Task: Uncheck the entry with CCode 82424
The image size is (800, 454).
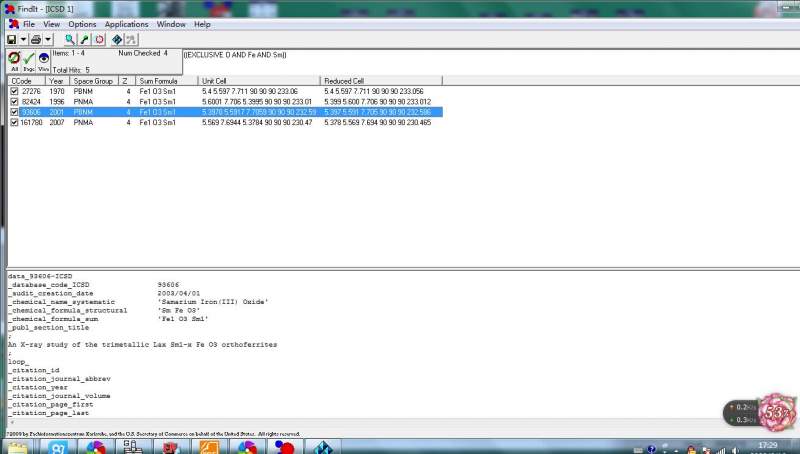Action: tap(14, 102)
